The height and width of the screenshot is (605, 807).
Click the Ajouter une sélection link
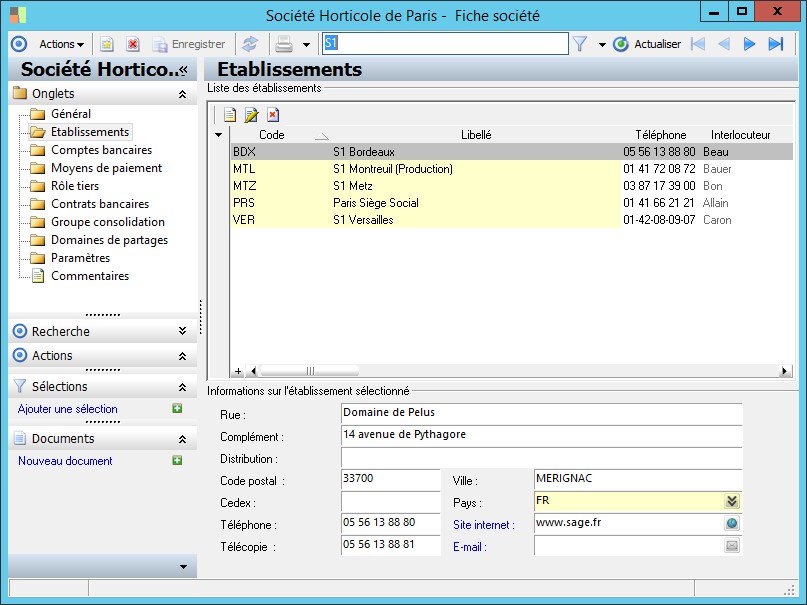click(x=68, y=409)
